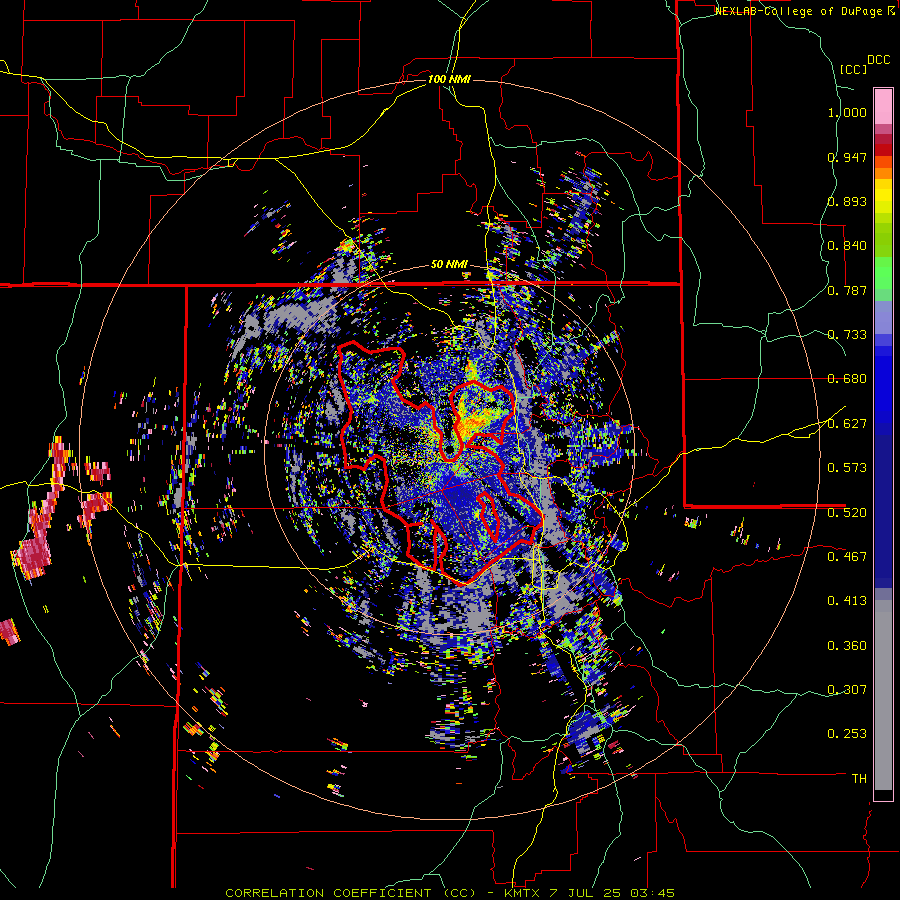This screenshot has height=900, width=900.
Task: Pick the pink top segment of color bar
Action: pos(883,106)
